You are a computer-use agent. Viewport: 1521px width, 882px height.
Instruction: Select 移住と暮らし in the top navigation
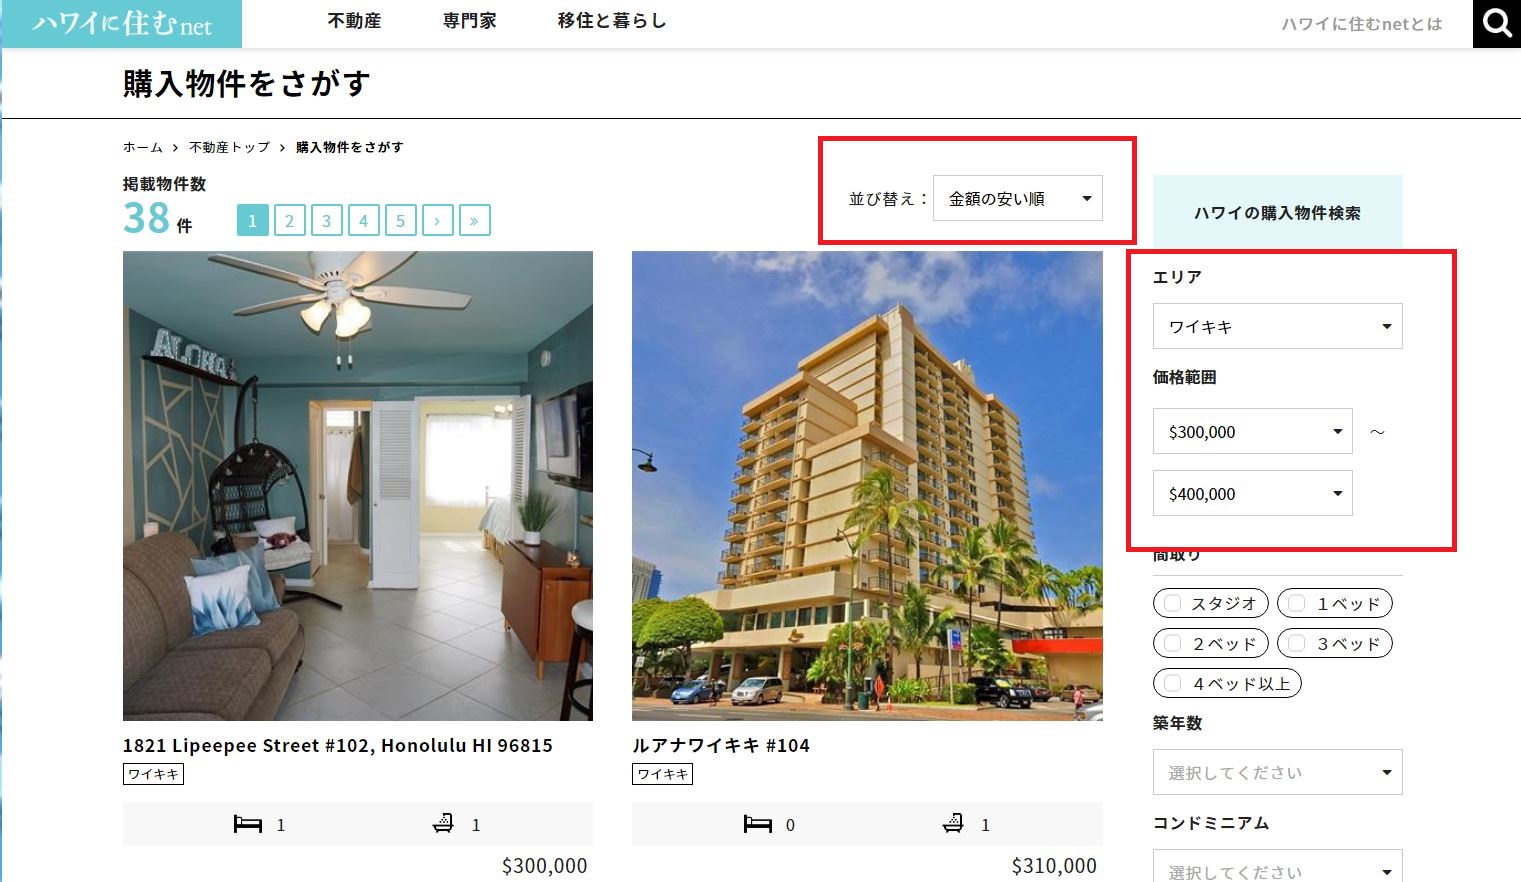(612, 21)
